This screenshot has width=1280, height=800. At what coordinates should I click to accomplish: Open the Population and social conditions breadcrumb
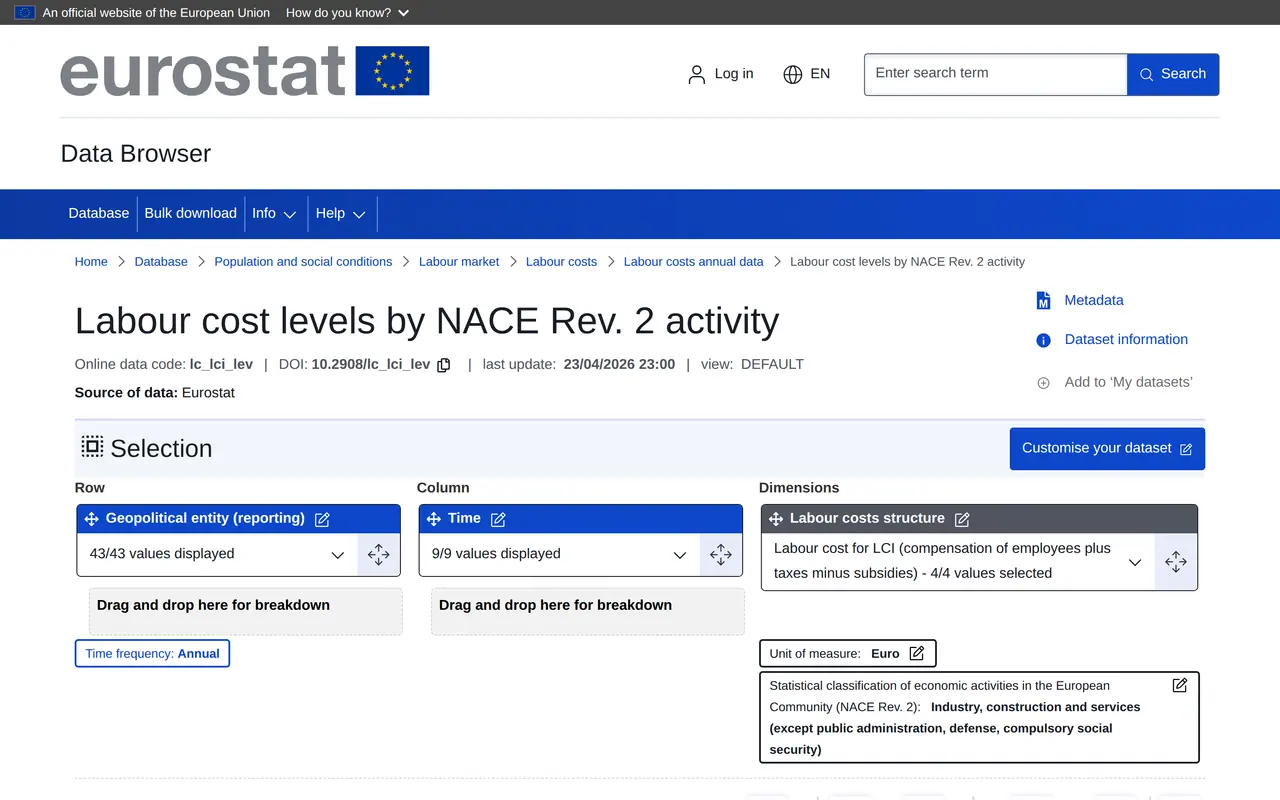point(303,262)
